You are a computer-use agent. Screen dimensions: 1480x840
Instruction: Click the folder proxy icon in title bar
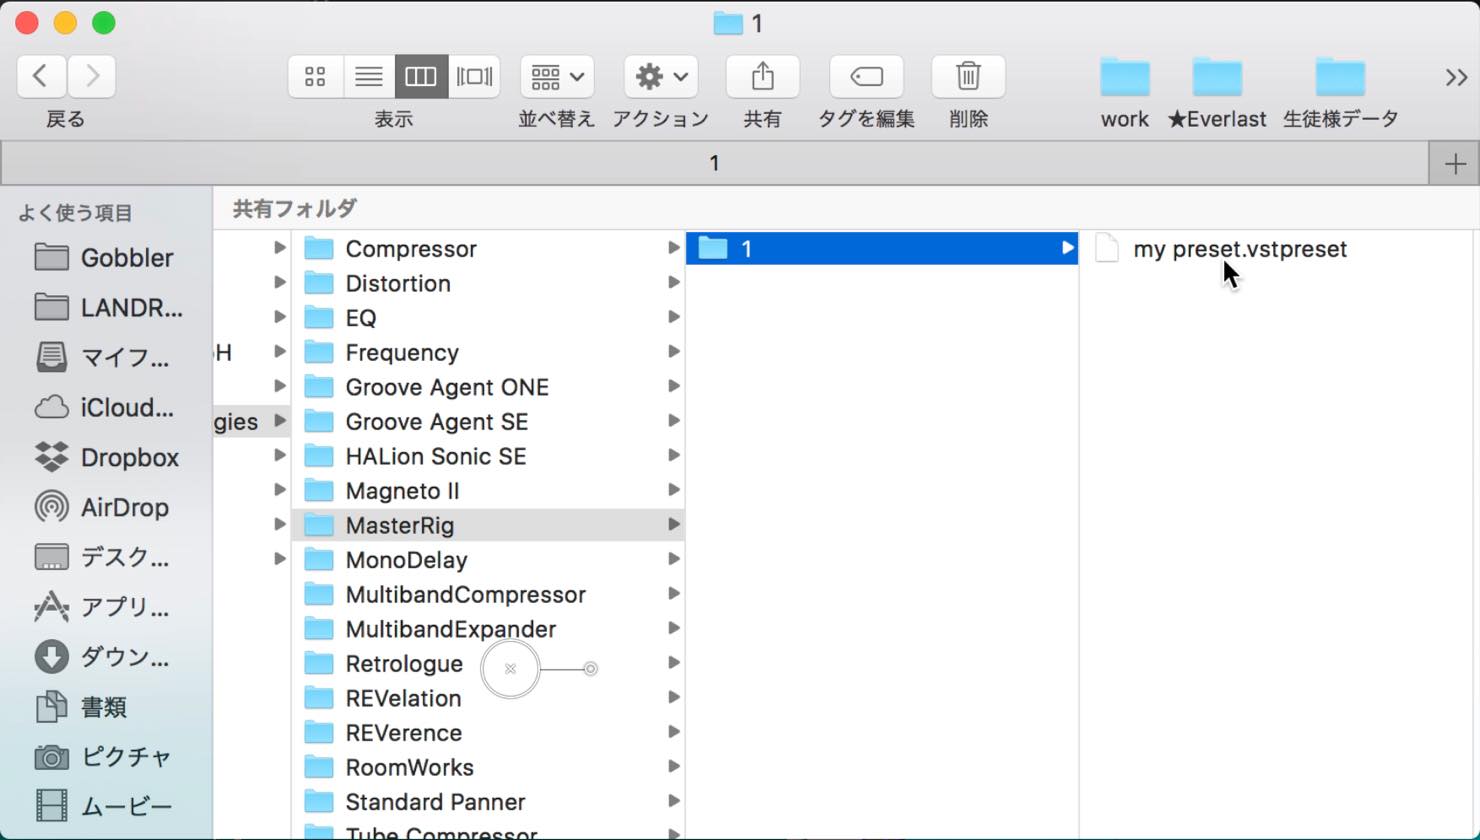728,23
